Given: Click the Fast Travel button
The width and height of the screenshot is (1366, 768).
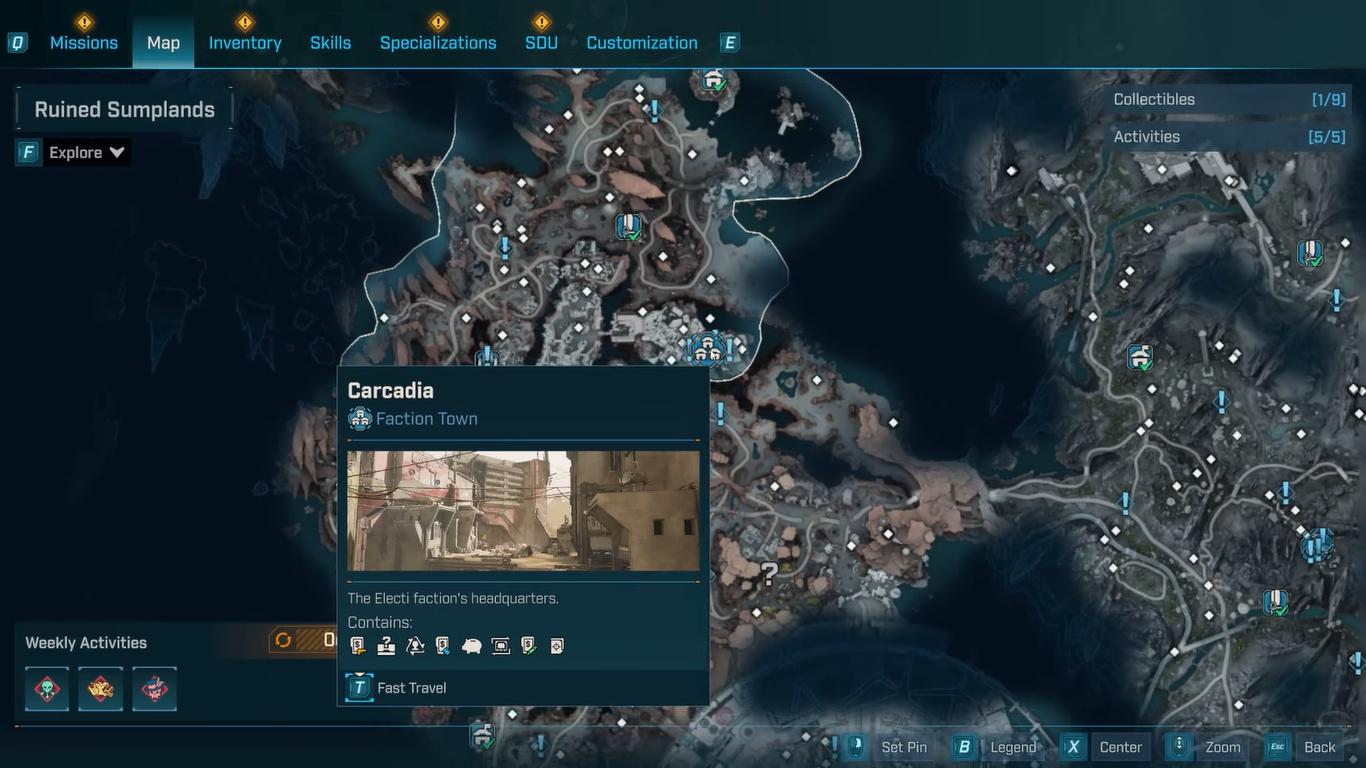Looking at the screenshot, I should point(397,687).
